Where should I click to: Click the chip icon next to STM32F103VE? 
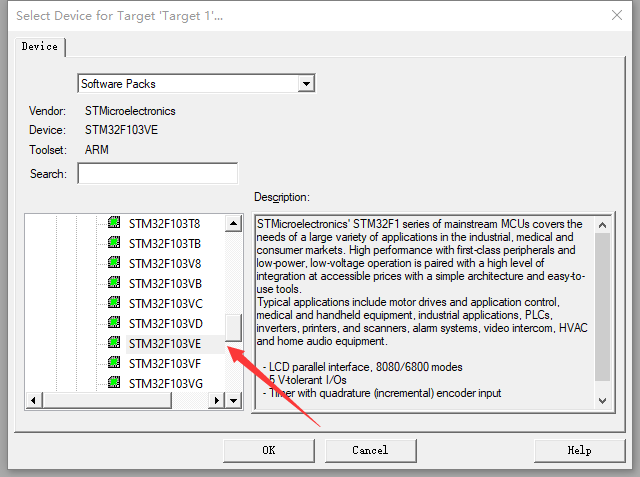[x=114, y=343]
